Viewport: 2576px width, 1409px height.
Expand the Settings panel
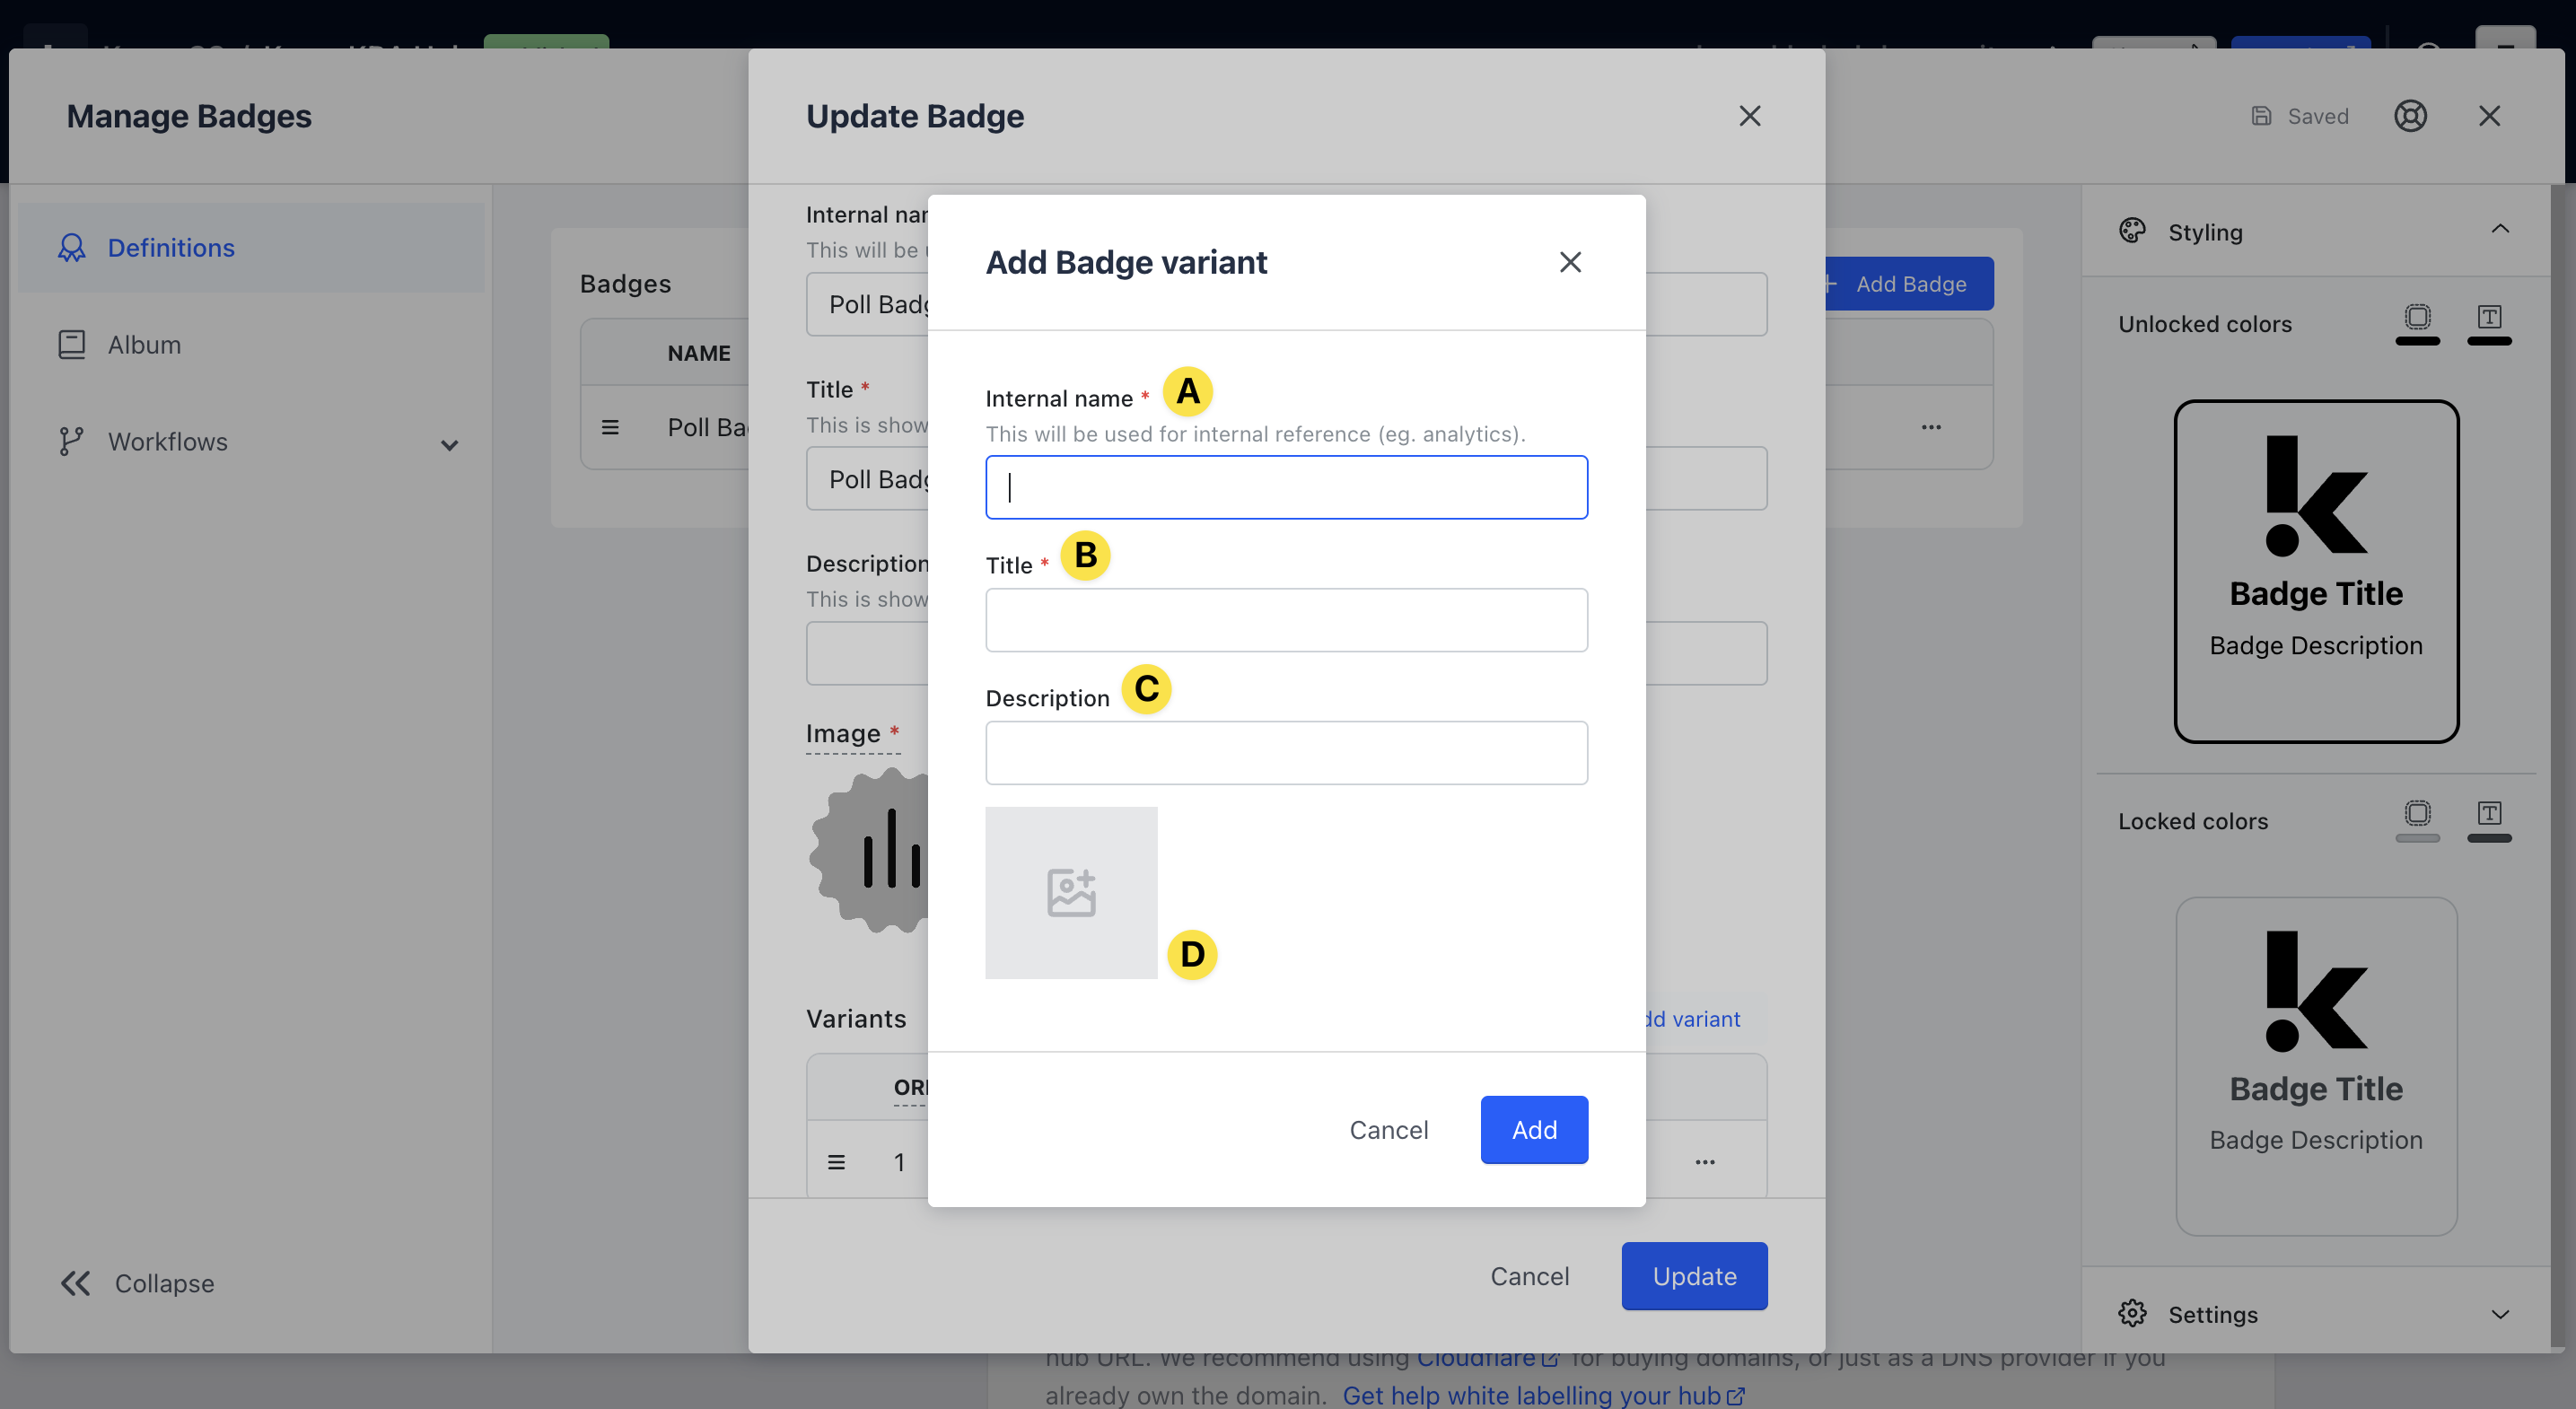pyautogui.click(x=2499, y=1314)
